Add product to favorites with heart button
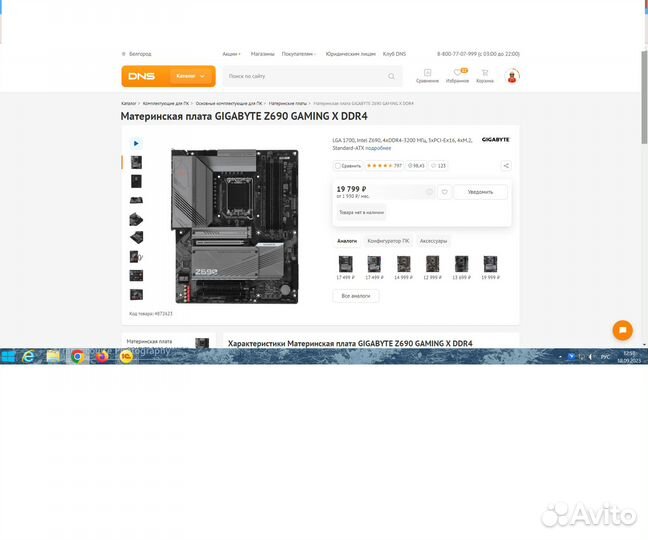Screen dimensions: 648x540 click(445, 192)
